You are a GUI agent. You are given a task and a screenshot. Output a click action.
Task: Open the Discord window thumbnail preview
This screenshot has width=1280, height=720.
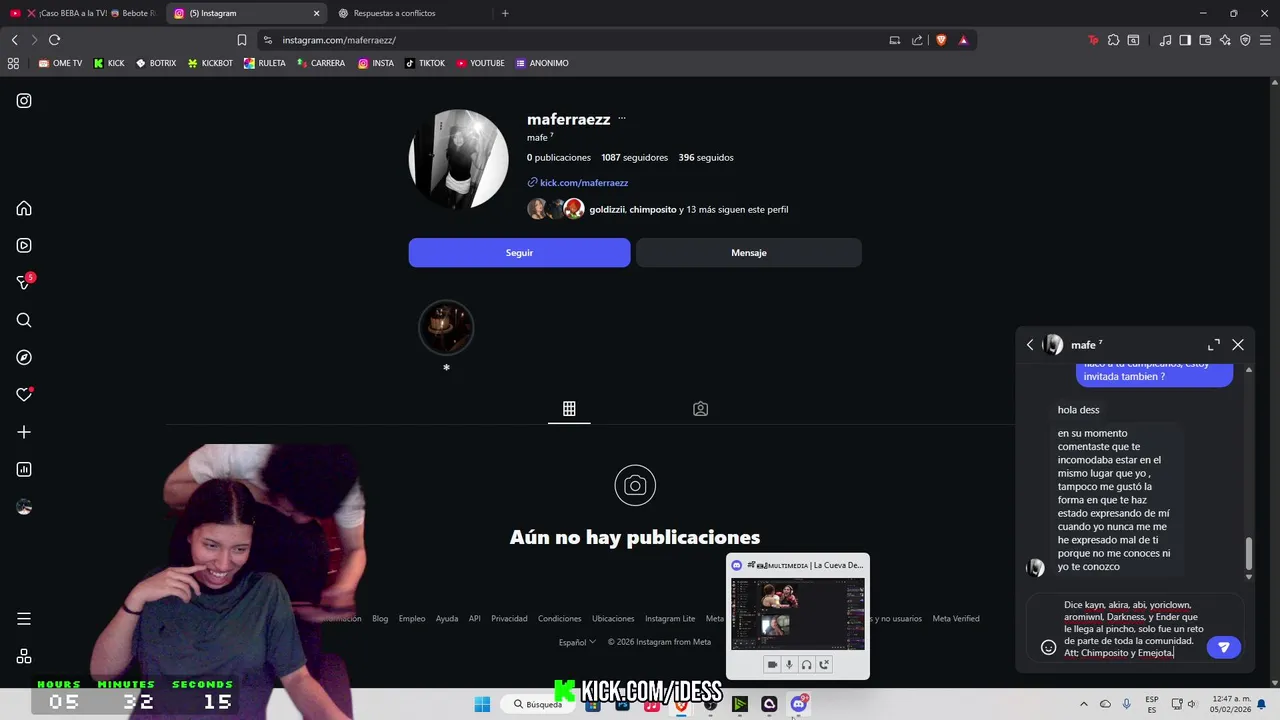798,613
